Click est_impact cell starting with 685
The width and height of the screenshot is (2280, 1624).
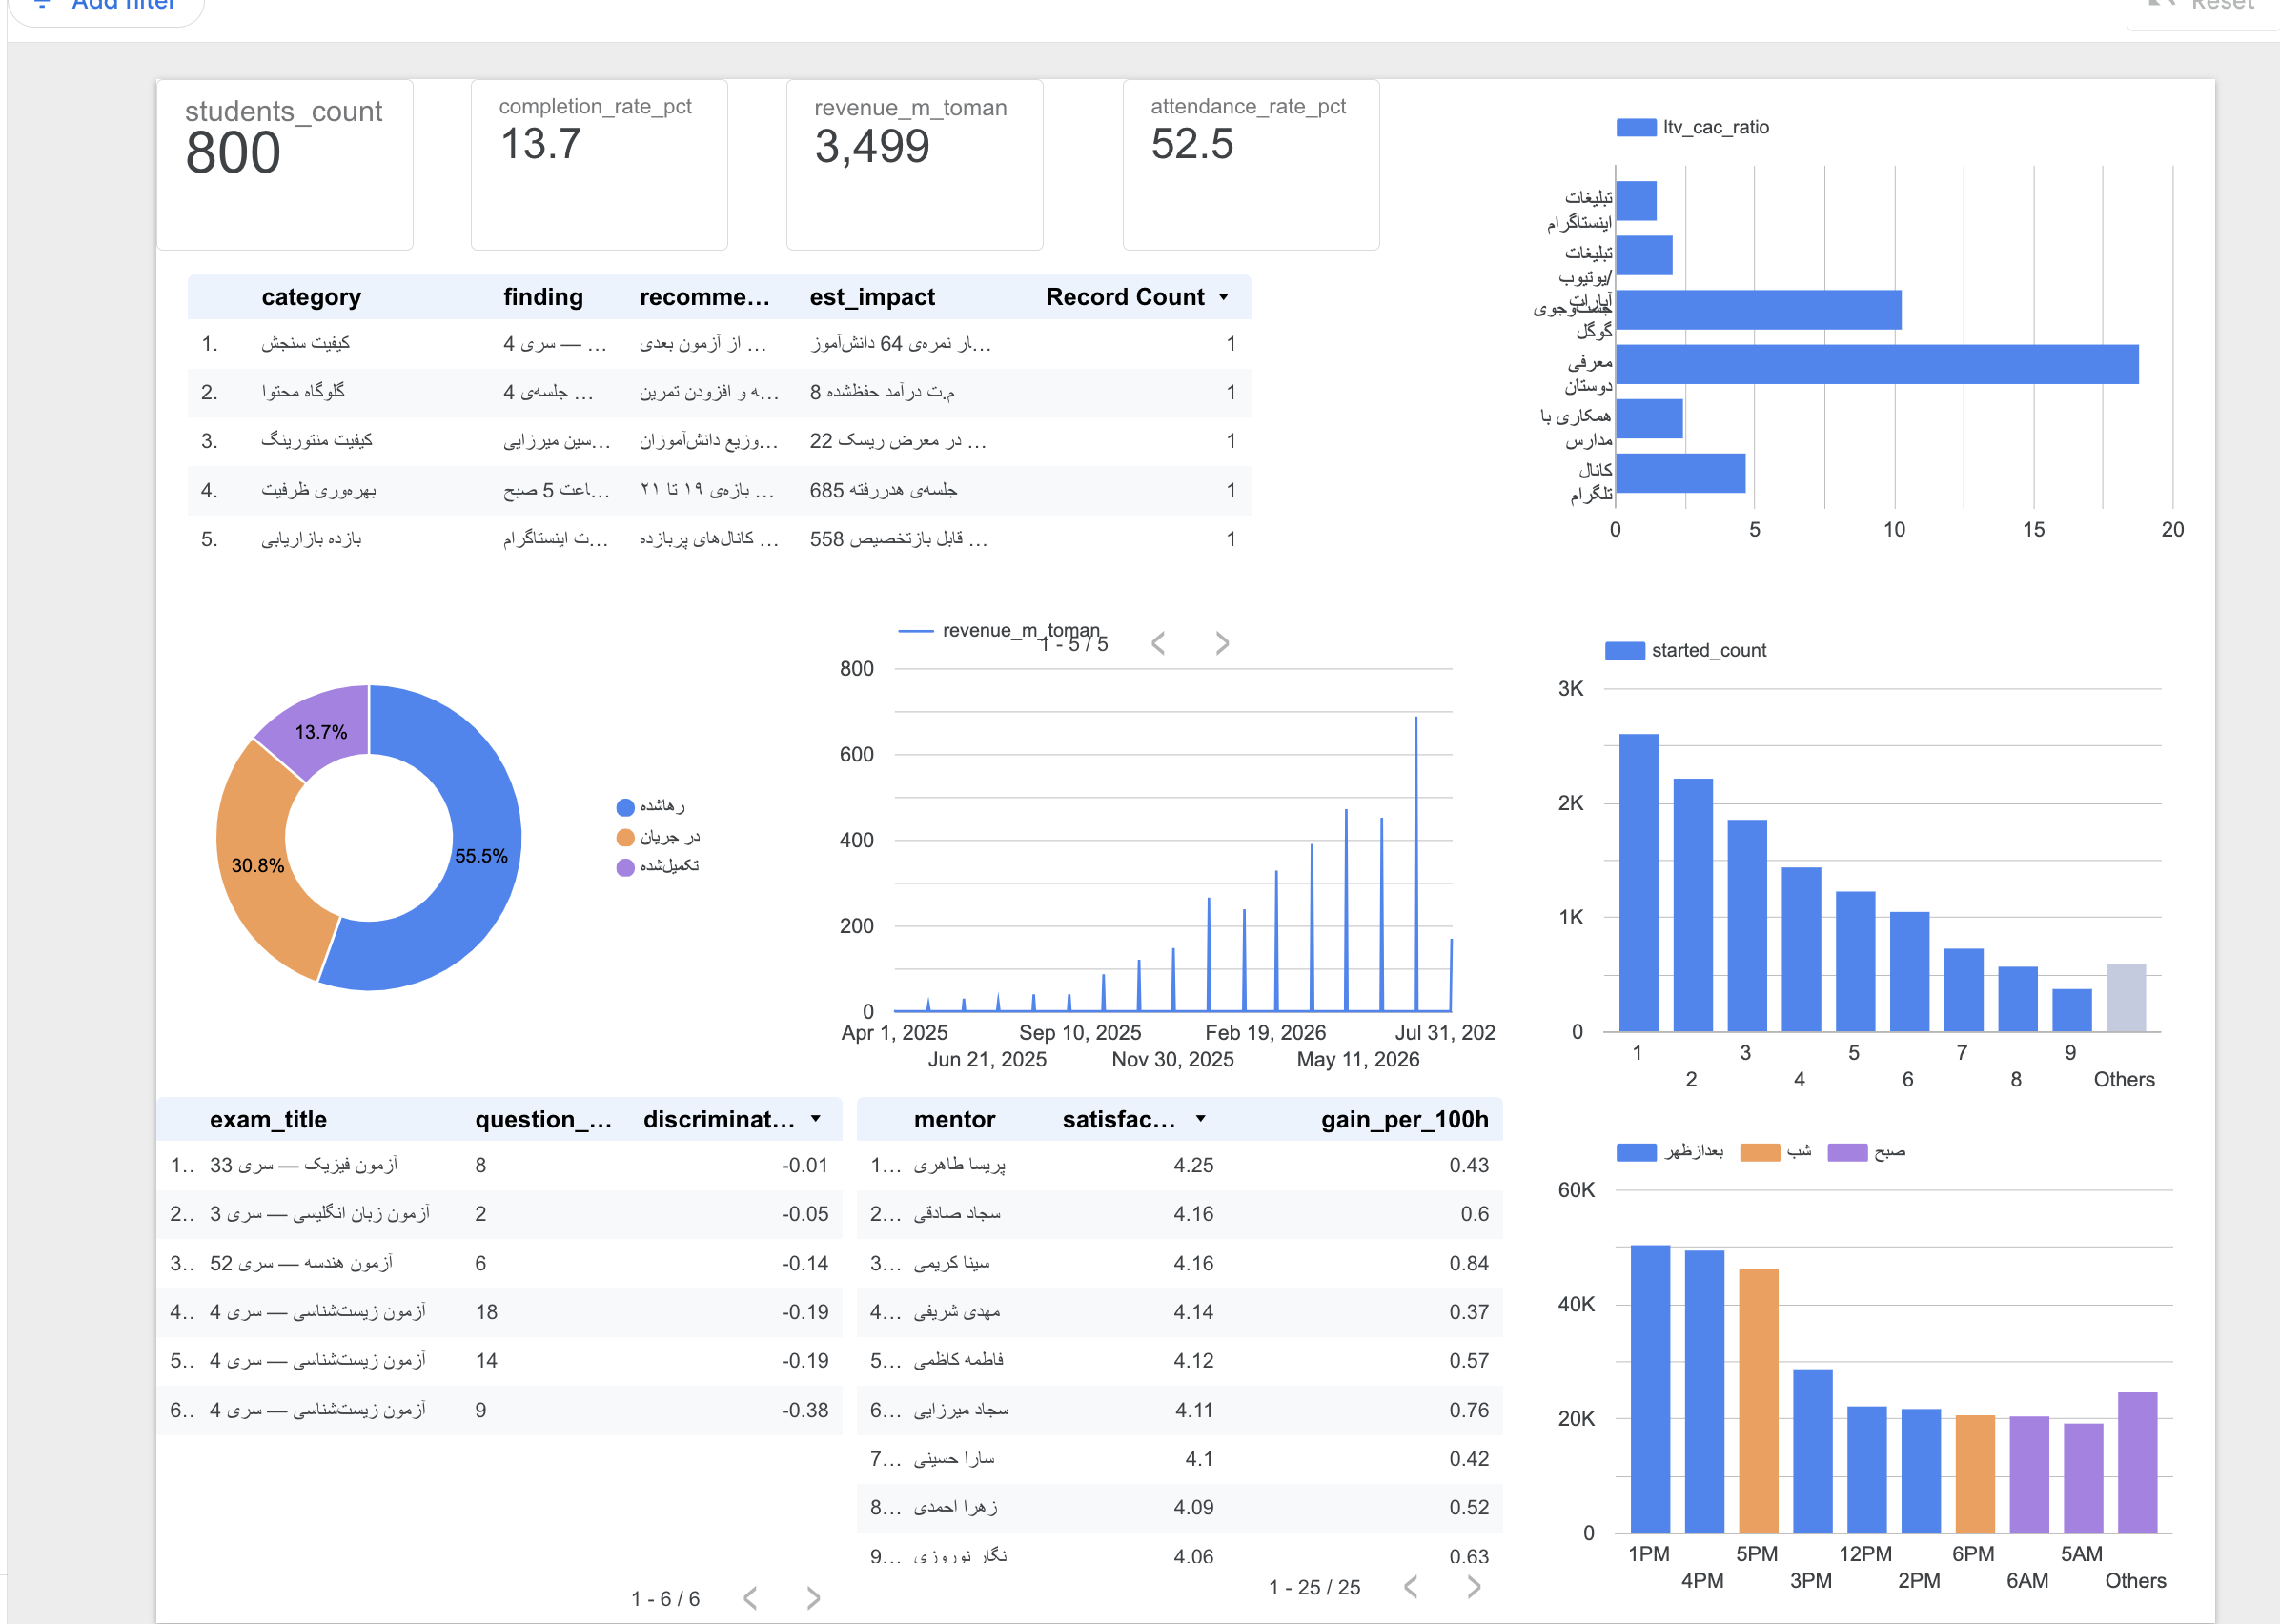tap(883, 490)
